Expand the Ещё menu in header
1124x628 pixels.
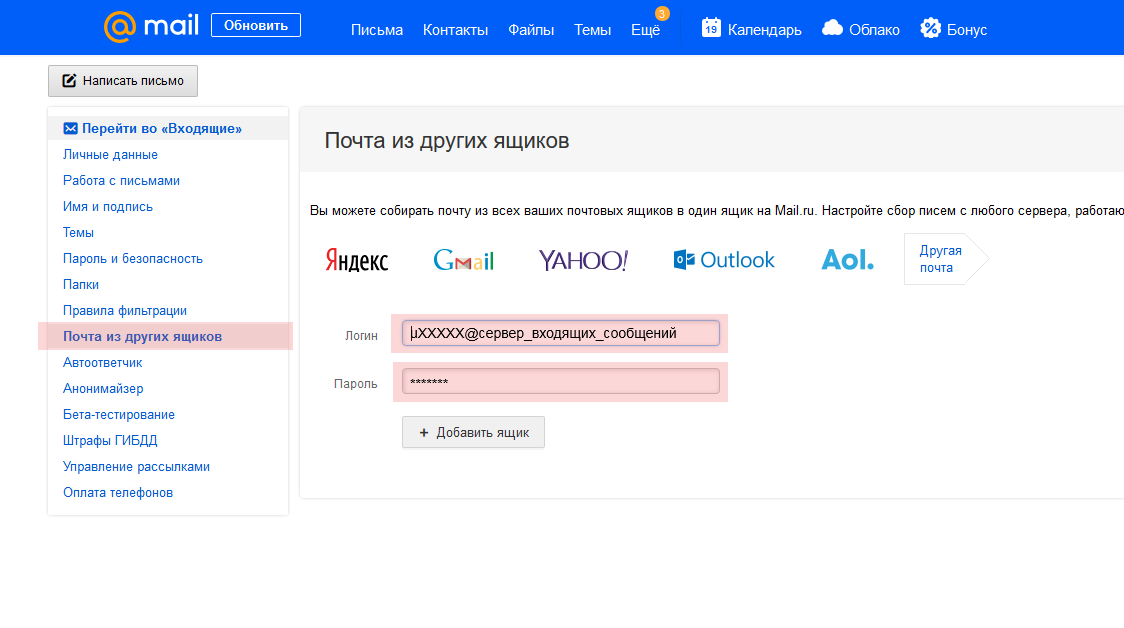click(x=645, y=30)
